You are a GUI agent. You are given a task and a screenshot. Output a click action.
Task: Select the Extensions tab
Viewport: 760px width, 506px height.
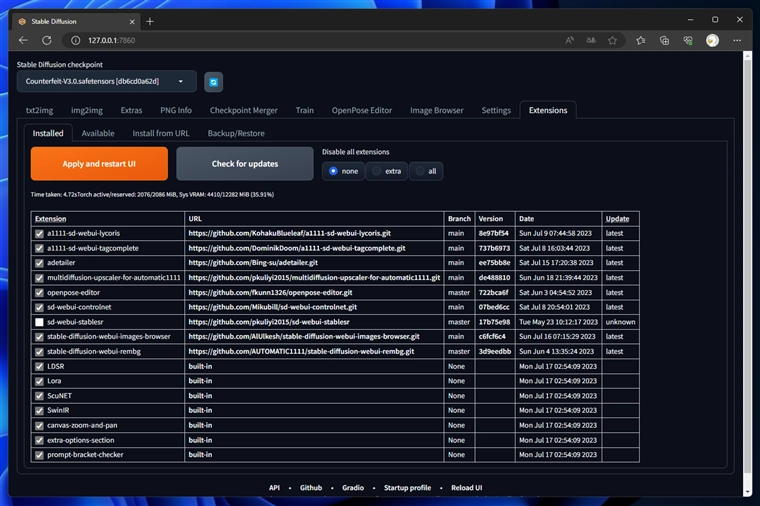pyautogui.click(x=548, y=111)
